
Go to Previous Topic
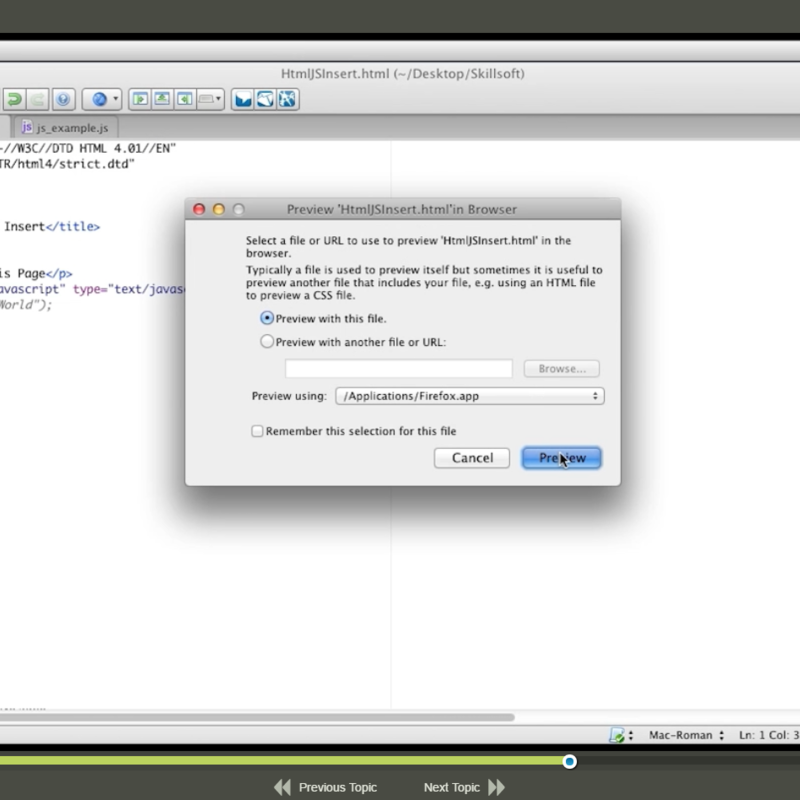coord(326,787)
